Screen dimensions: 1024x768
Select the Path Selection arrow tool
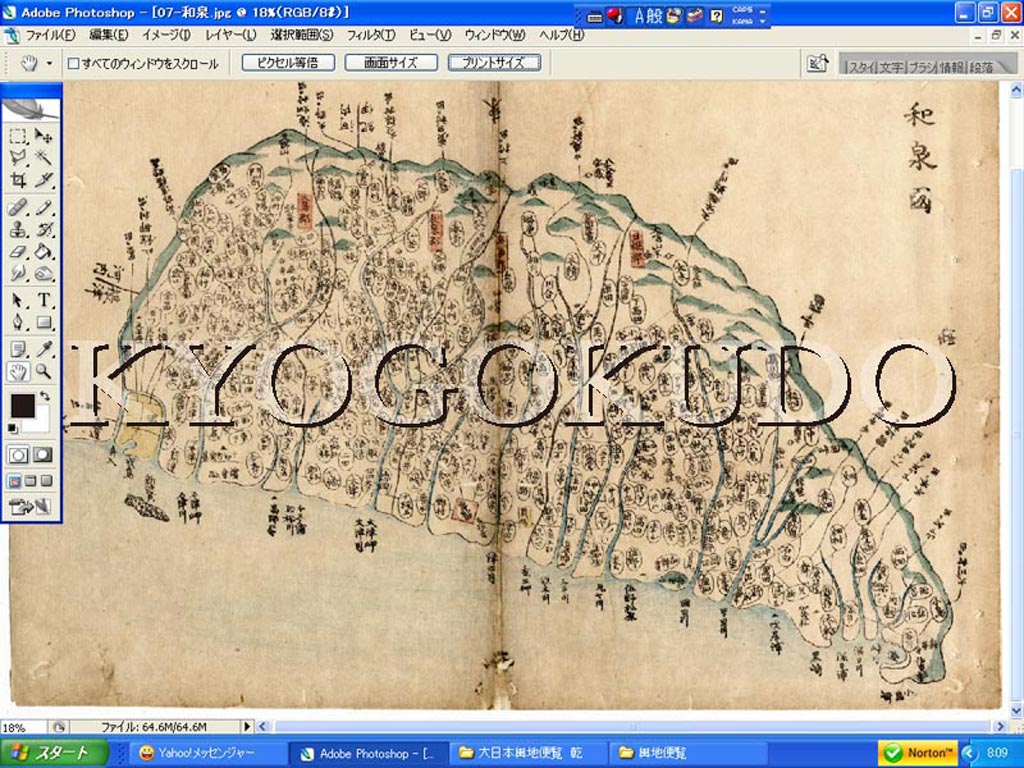point(18,300)
